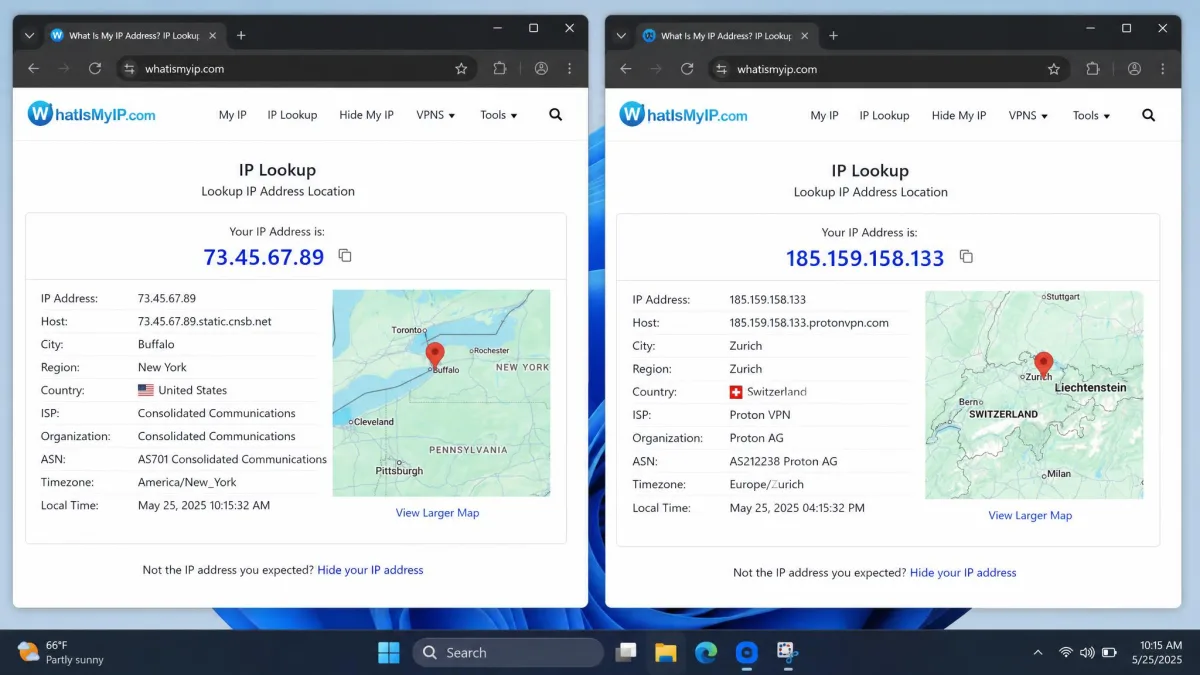
Task: Open extensions puzzle icon in right window
Action: click(1093, 69)
